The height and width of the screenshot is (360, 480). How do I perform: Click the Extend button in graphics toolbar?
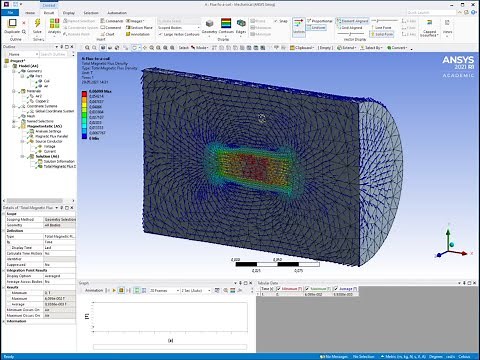coord(346,48)
